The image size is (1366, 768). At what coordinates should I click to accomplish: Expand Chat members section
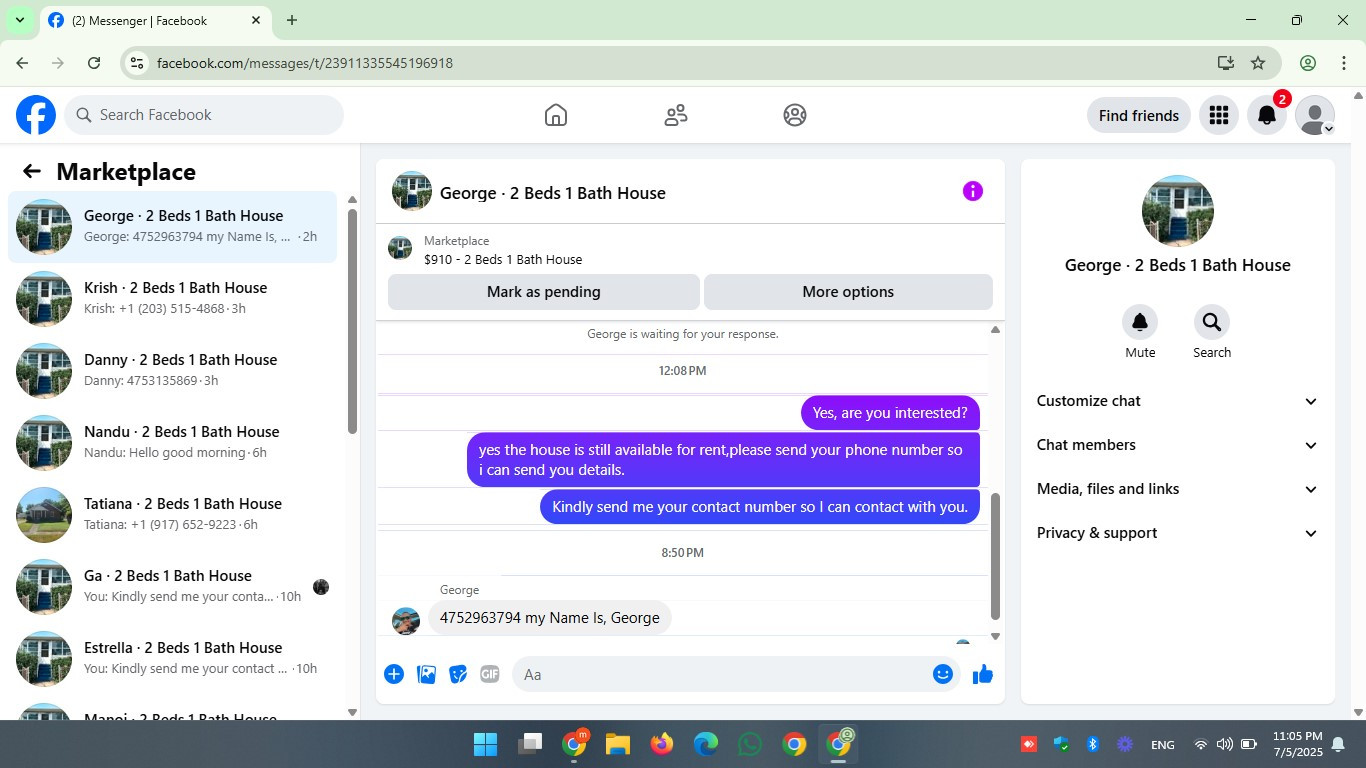click(1178, 445)
